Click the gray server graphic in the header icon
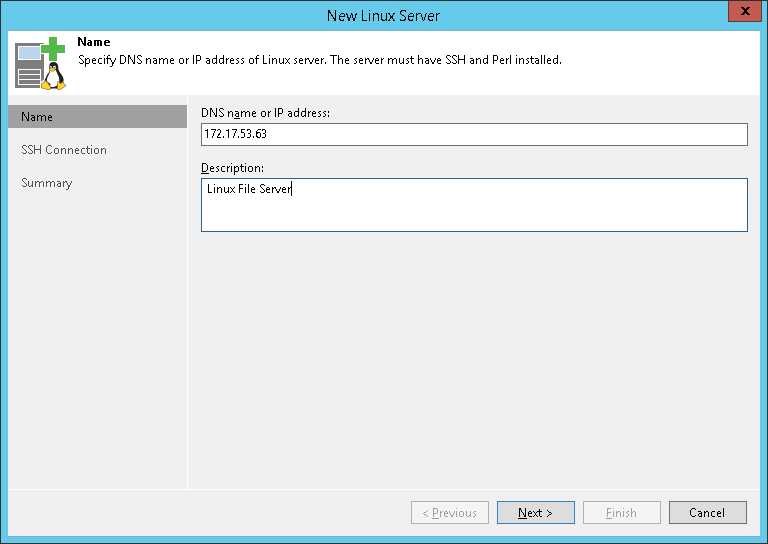Image resolution: width=768 pixels, height=544 pixels. (x=29, y=66)
